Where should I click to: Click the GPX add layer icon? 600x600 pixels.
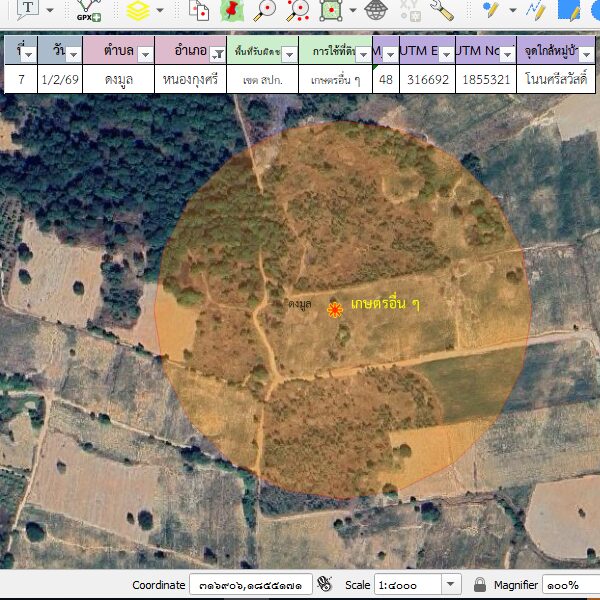point(88,10)
